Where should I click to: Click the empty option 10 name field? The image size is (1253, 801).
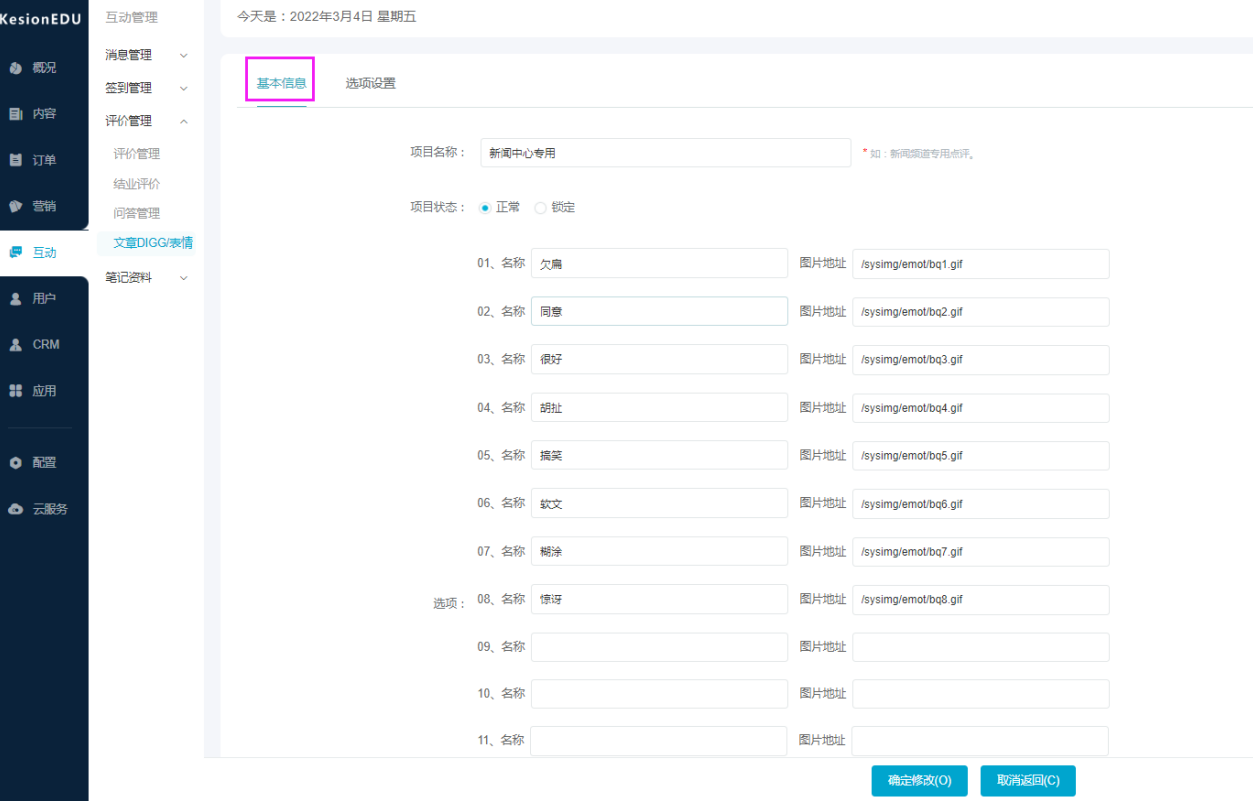[x=659, y=694]
